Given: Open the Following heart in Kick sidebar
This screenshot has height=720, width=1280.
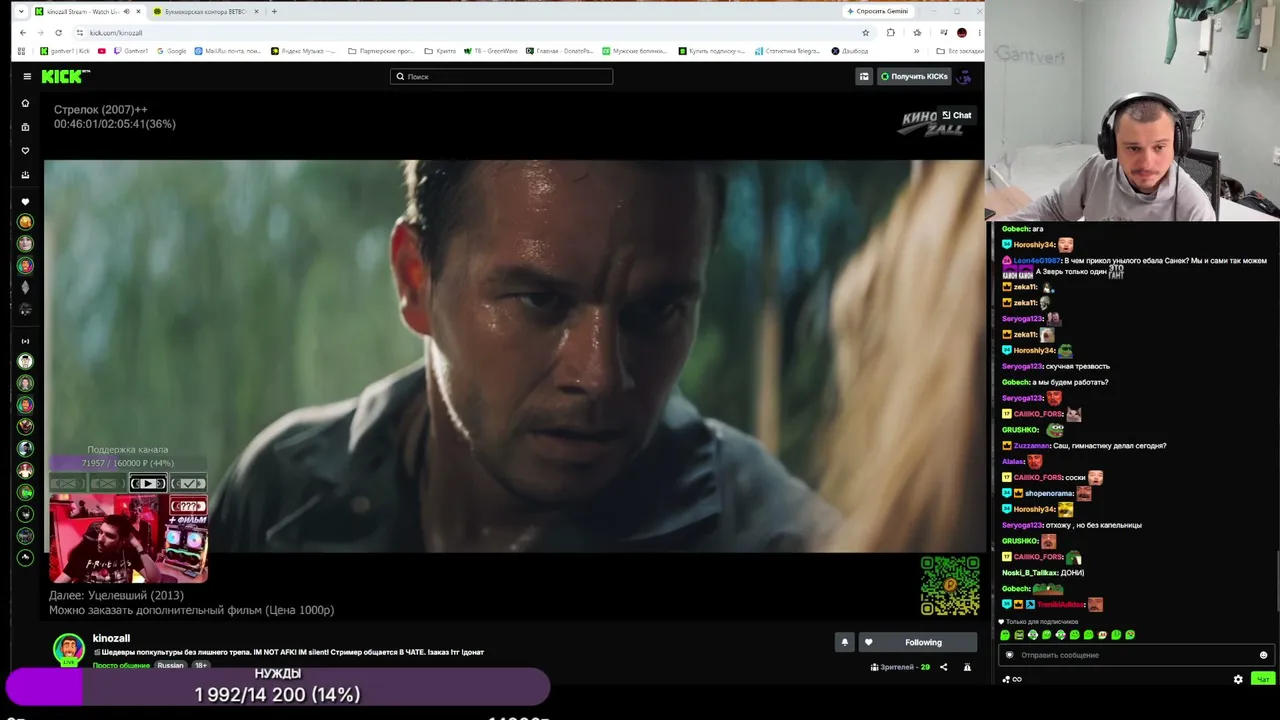Looking at the screenshot, I should coord(26,151).
